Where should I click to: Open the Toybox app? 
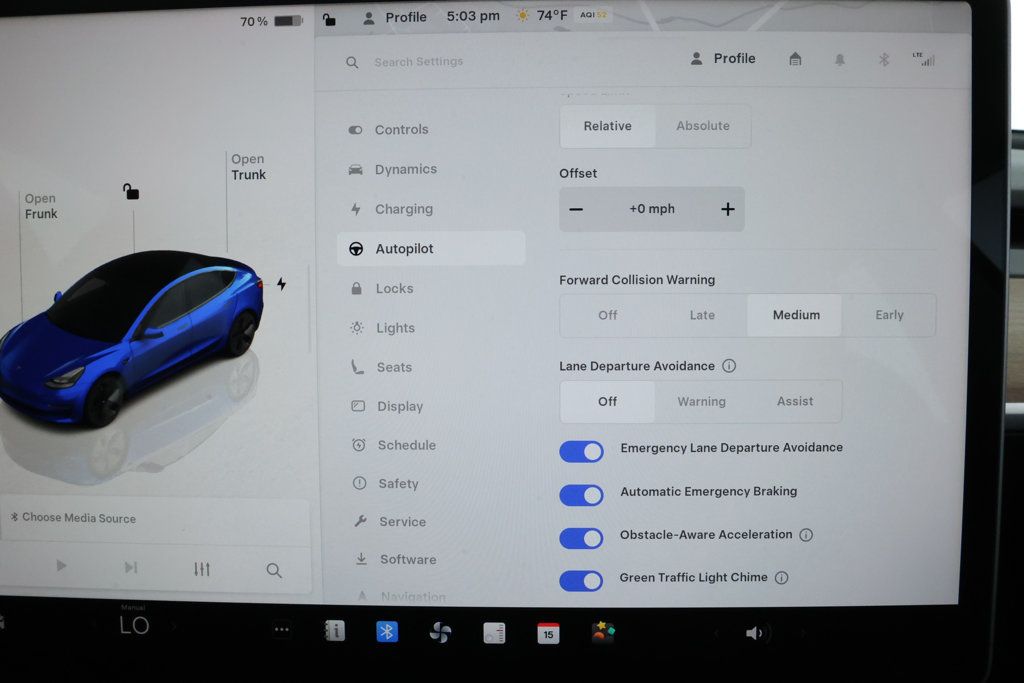[x=603, y=632]
